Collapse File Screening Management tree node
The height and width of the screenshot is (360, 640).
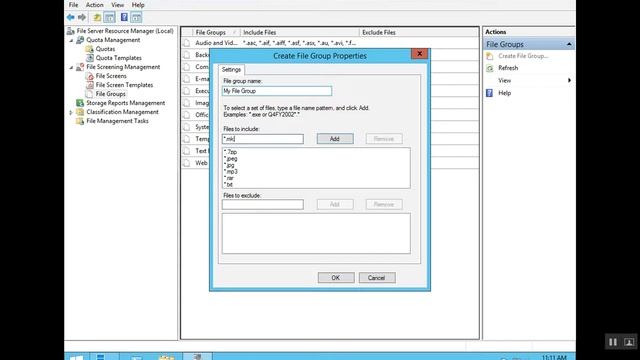tap(71, 67)
